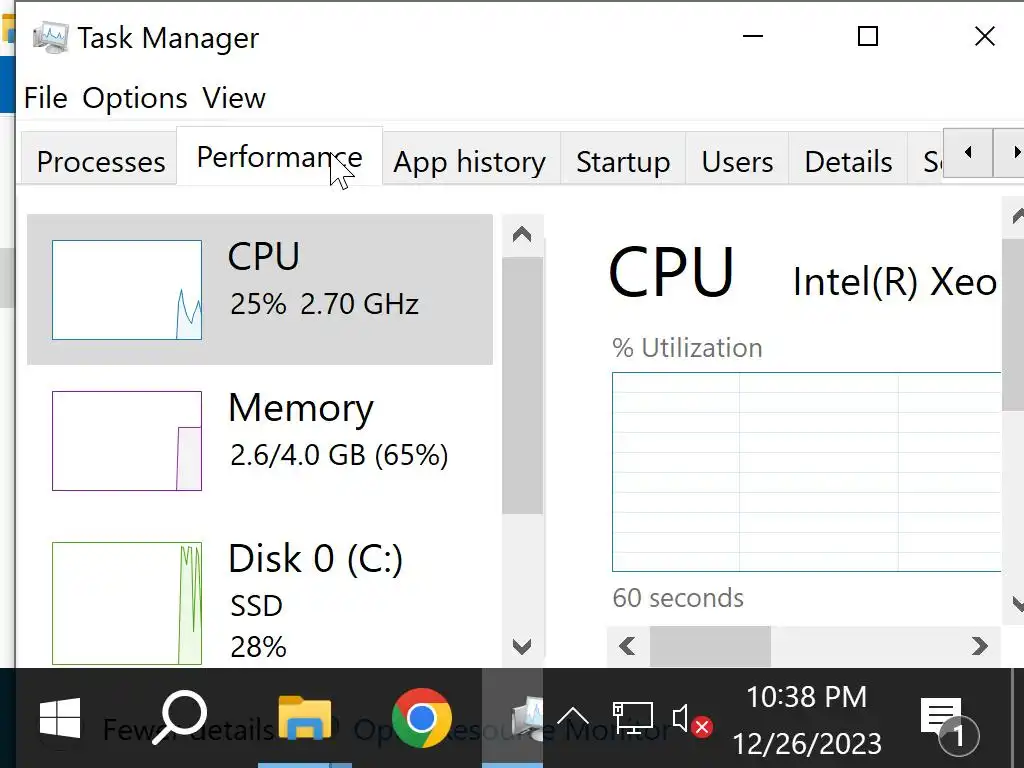Click the Windows Start button
The height and width of the screenshot is (768, 1024).
tap(60, 718)
